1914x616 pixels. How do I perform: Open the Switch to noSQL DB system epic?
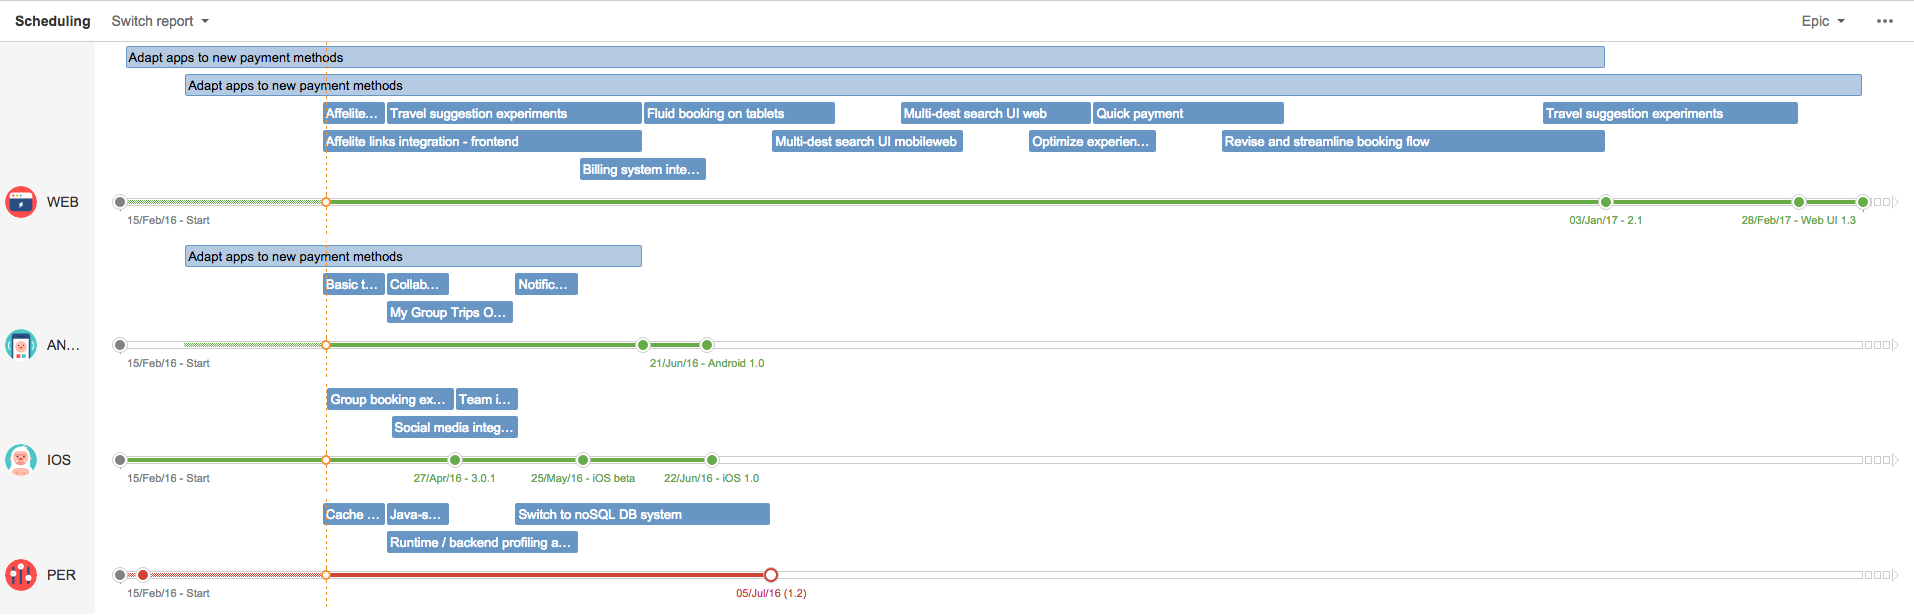pos(642,514)
